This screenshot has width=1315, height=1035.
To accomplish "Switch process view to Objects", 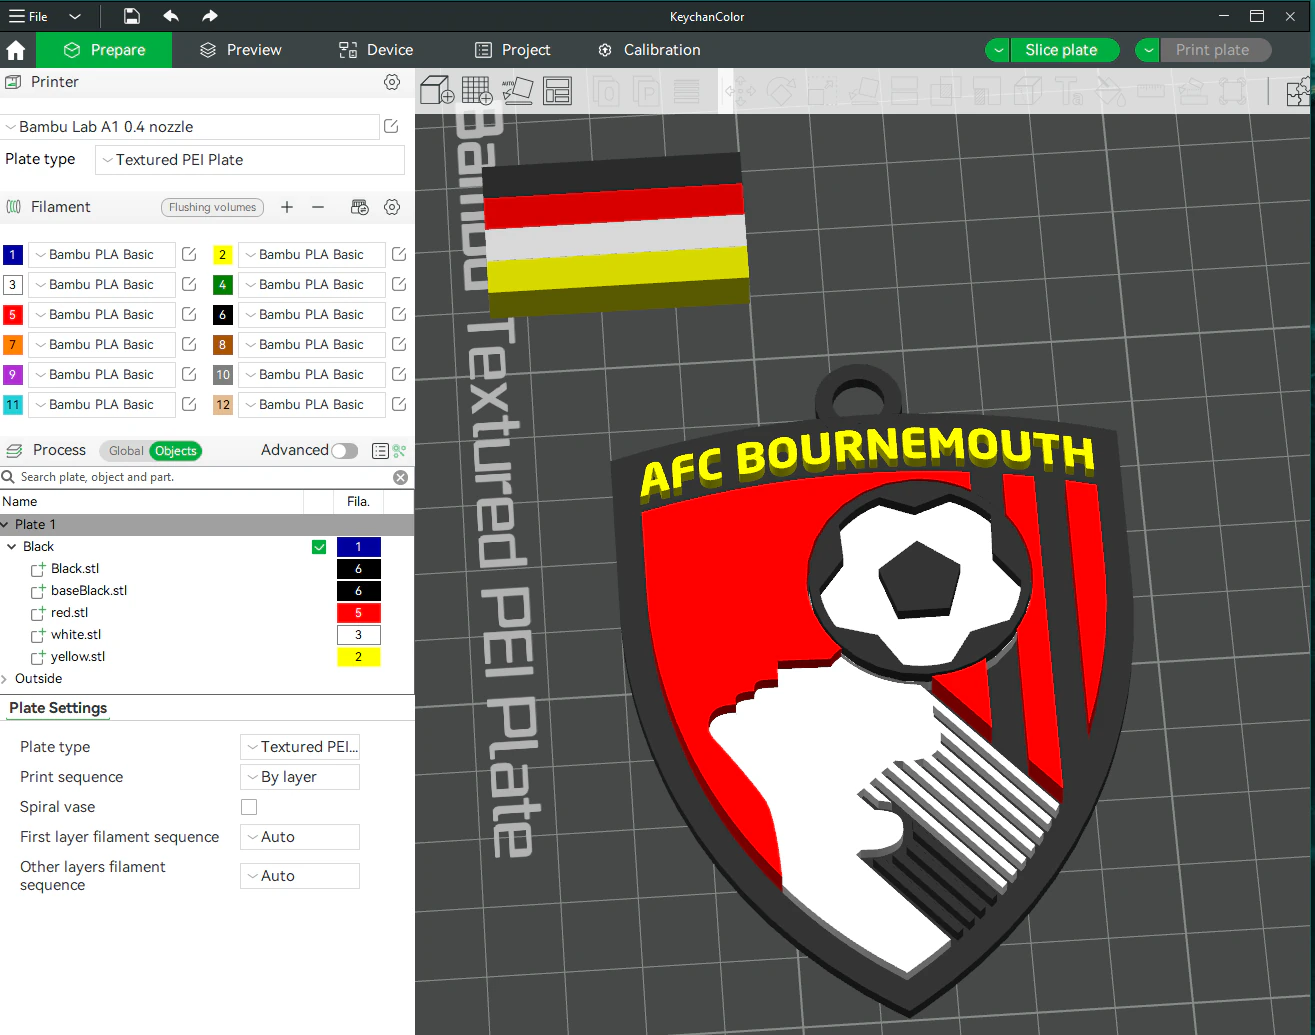I will [x=176, y=451].
